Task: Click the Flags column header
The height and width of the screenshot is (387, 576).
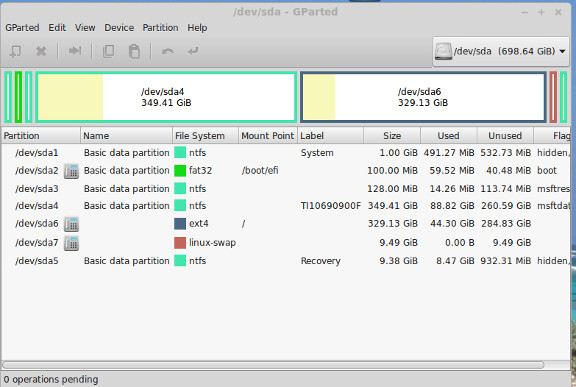Action: coord(552,136)
